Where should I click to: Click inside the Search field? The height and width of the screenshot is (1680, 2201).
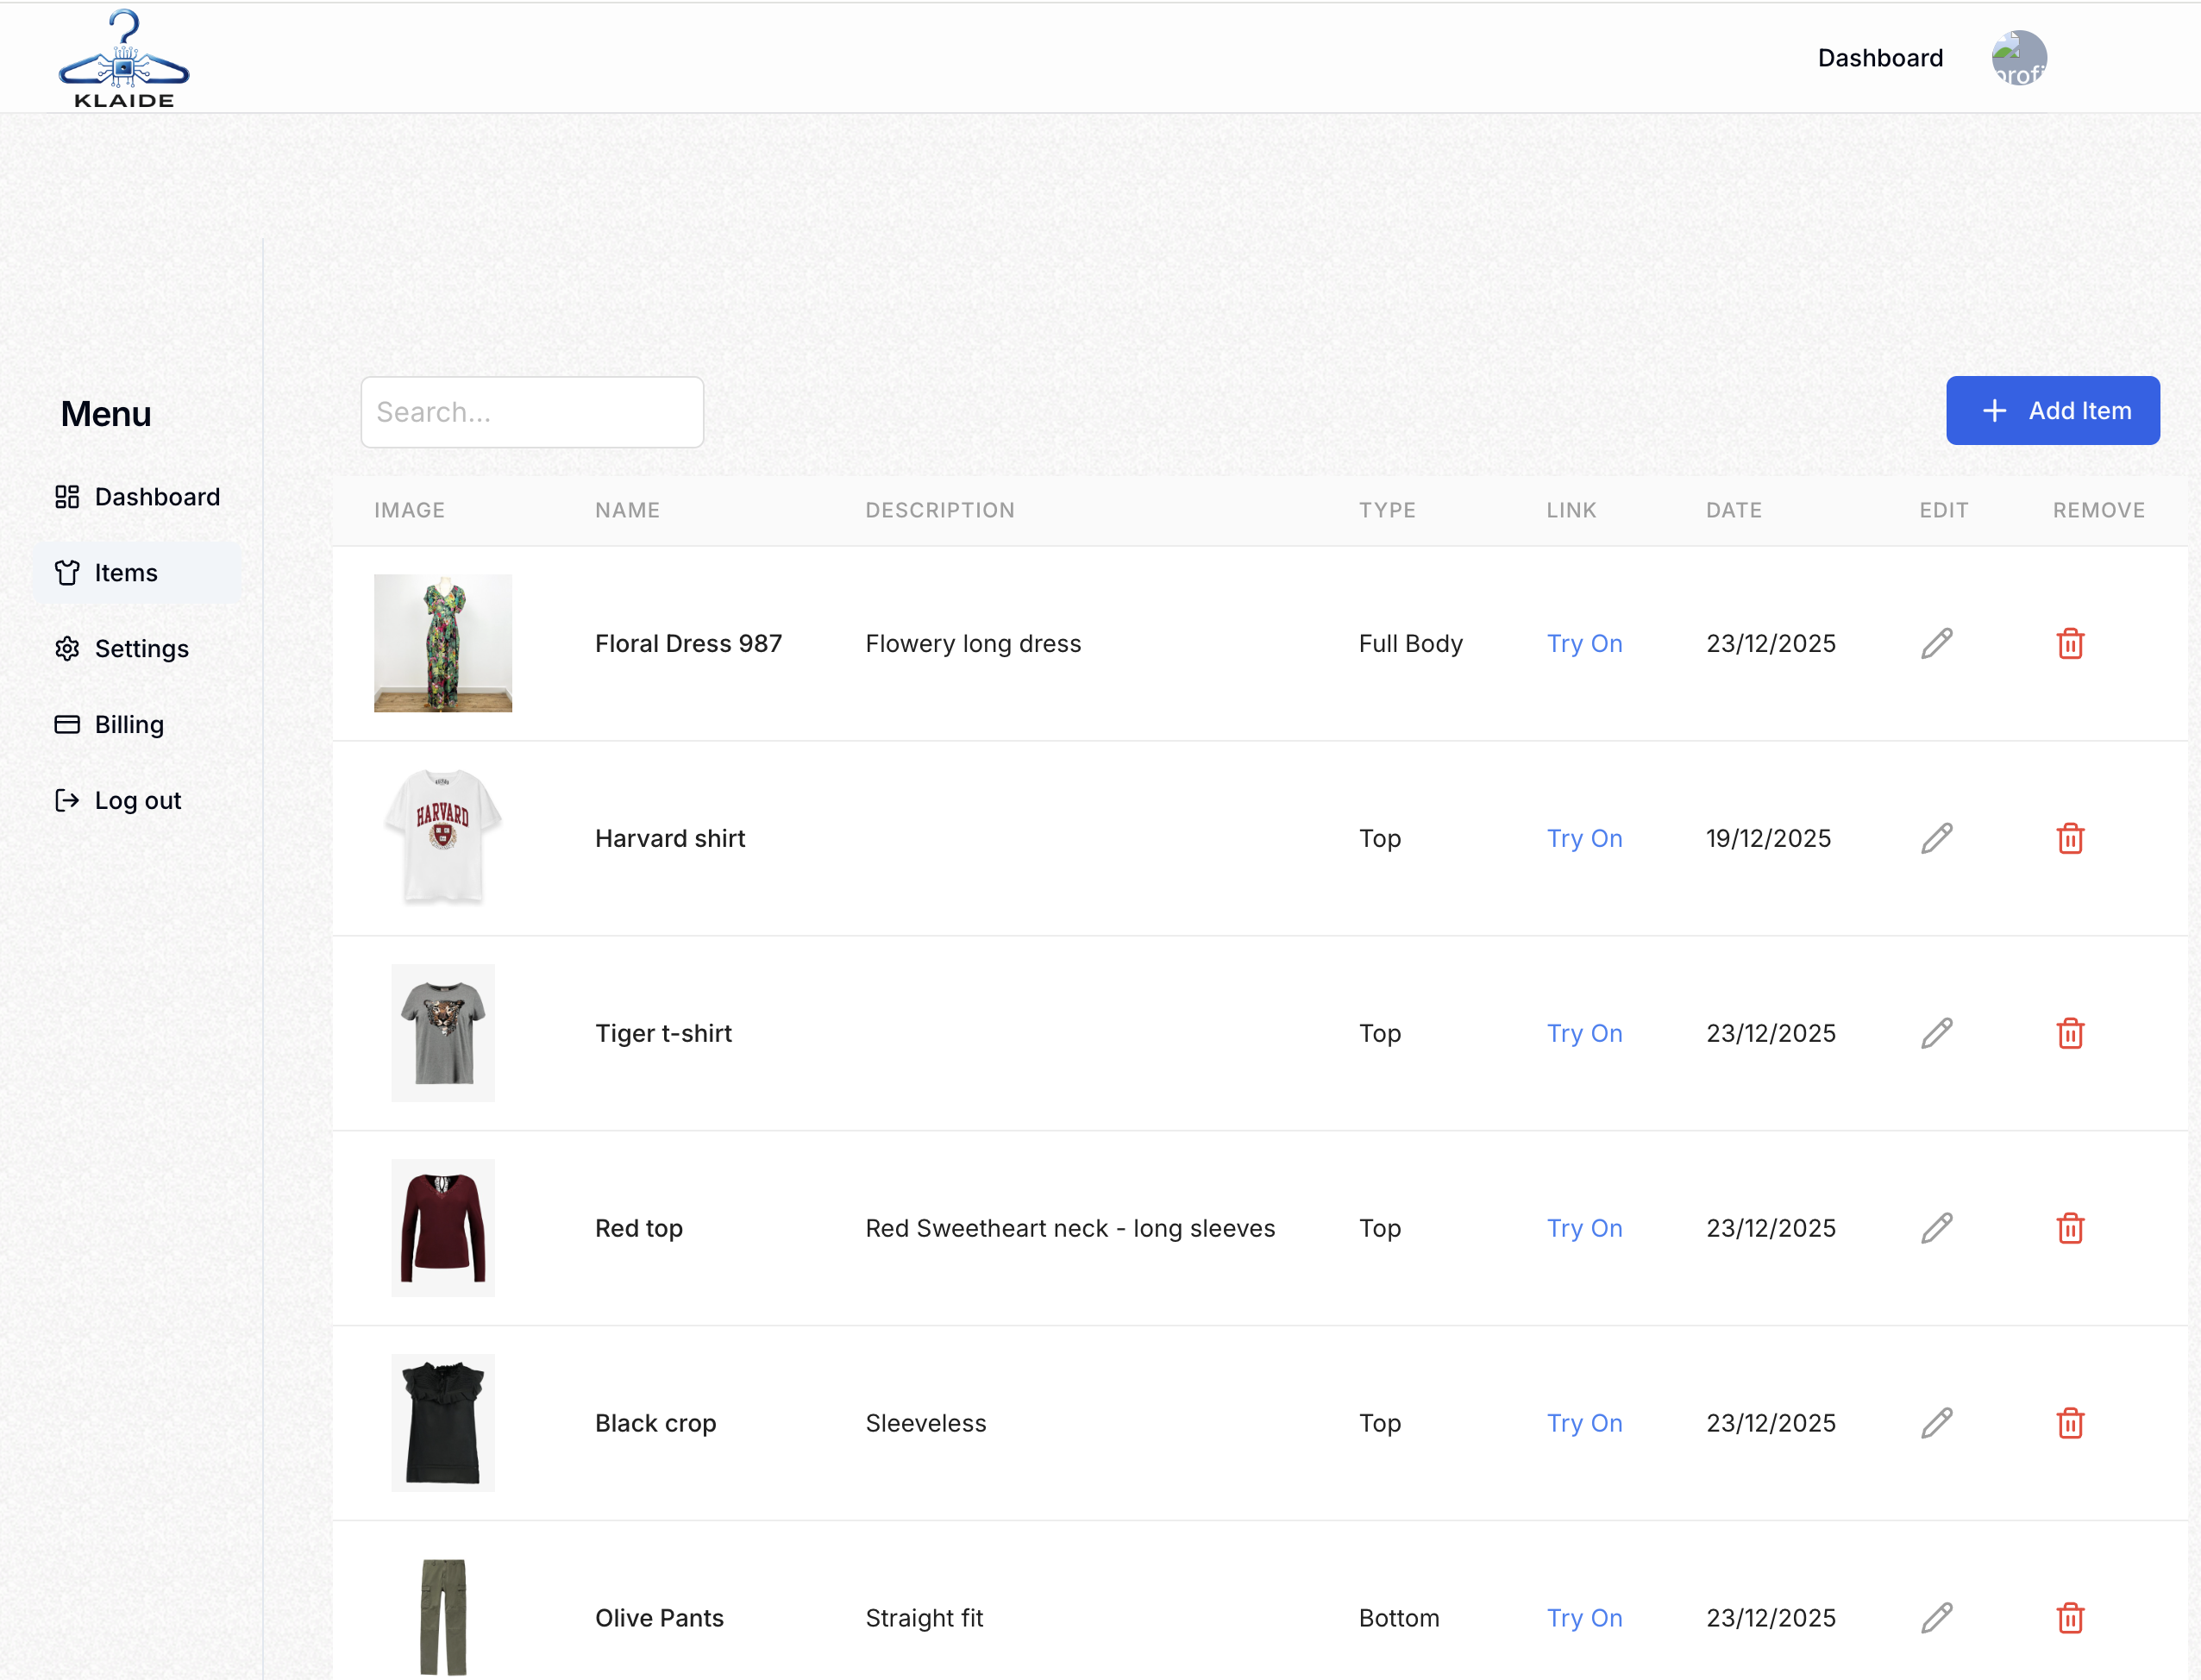[x=532, y=411]
